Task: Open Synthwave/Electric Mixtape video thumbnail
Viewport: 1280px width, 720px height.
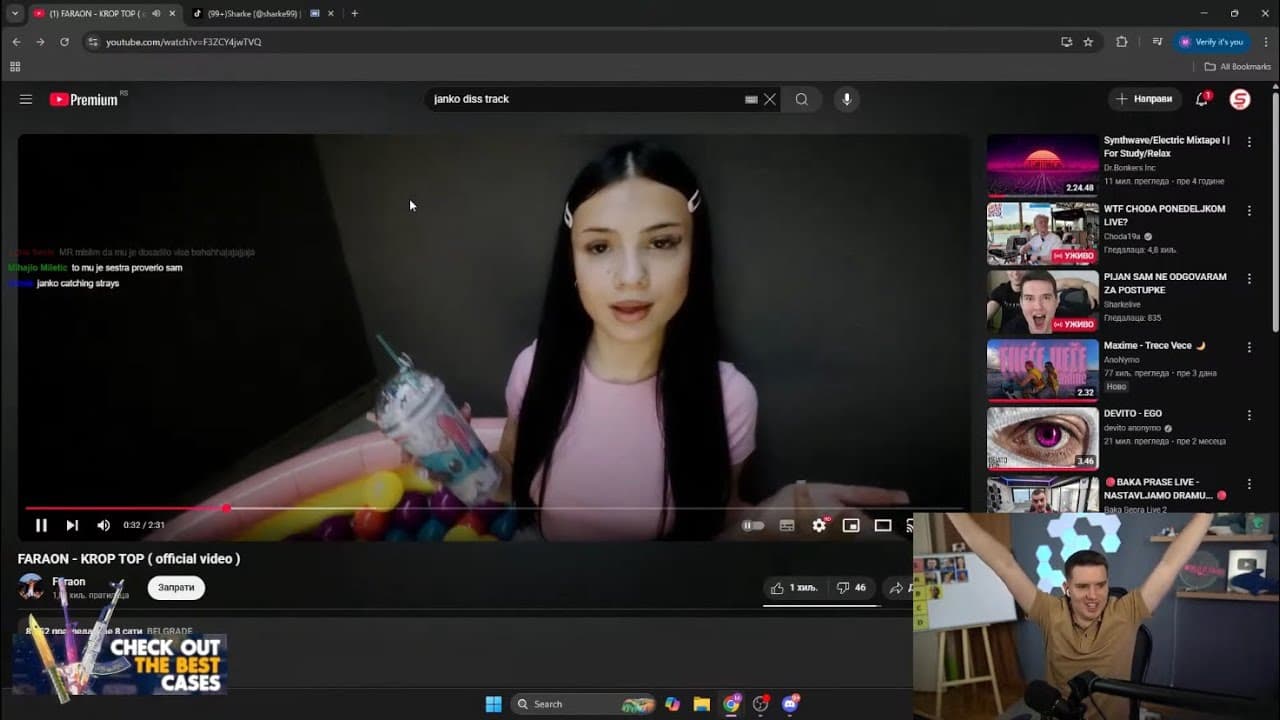Action: point(1042,166)
